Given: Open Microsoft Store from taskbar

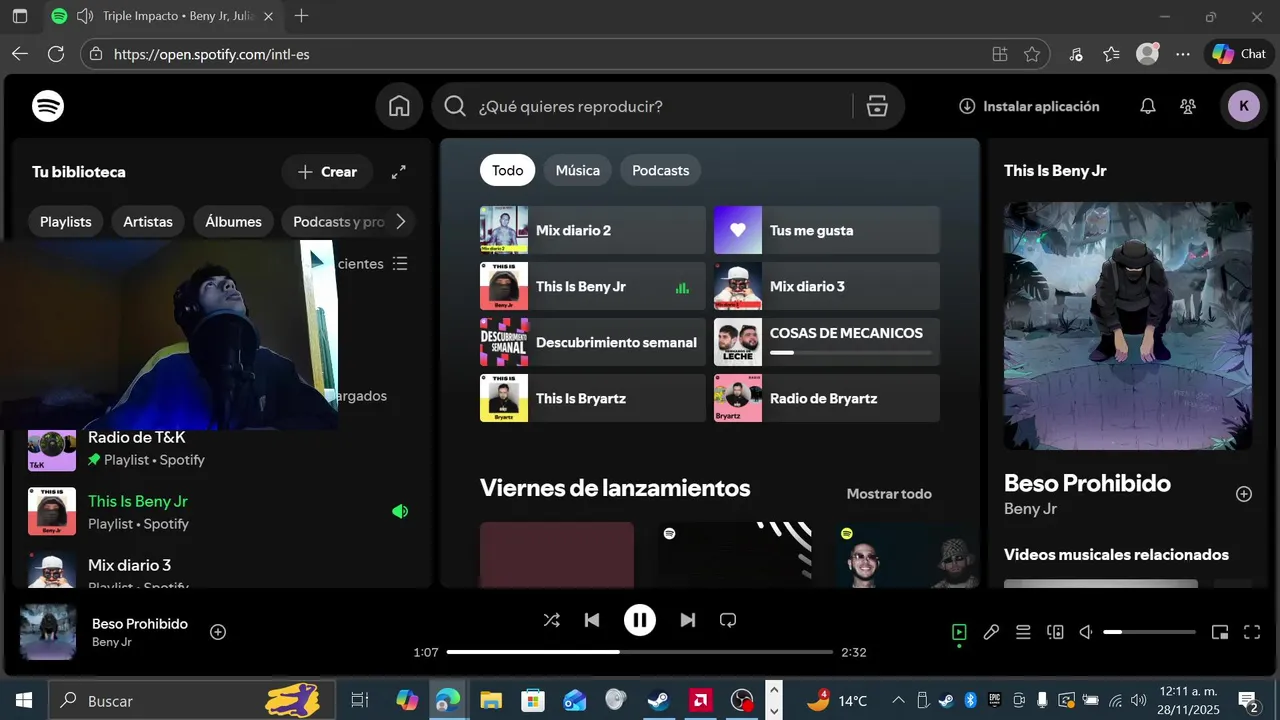Looking at the screenshot, I should coord(532,701).
